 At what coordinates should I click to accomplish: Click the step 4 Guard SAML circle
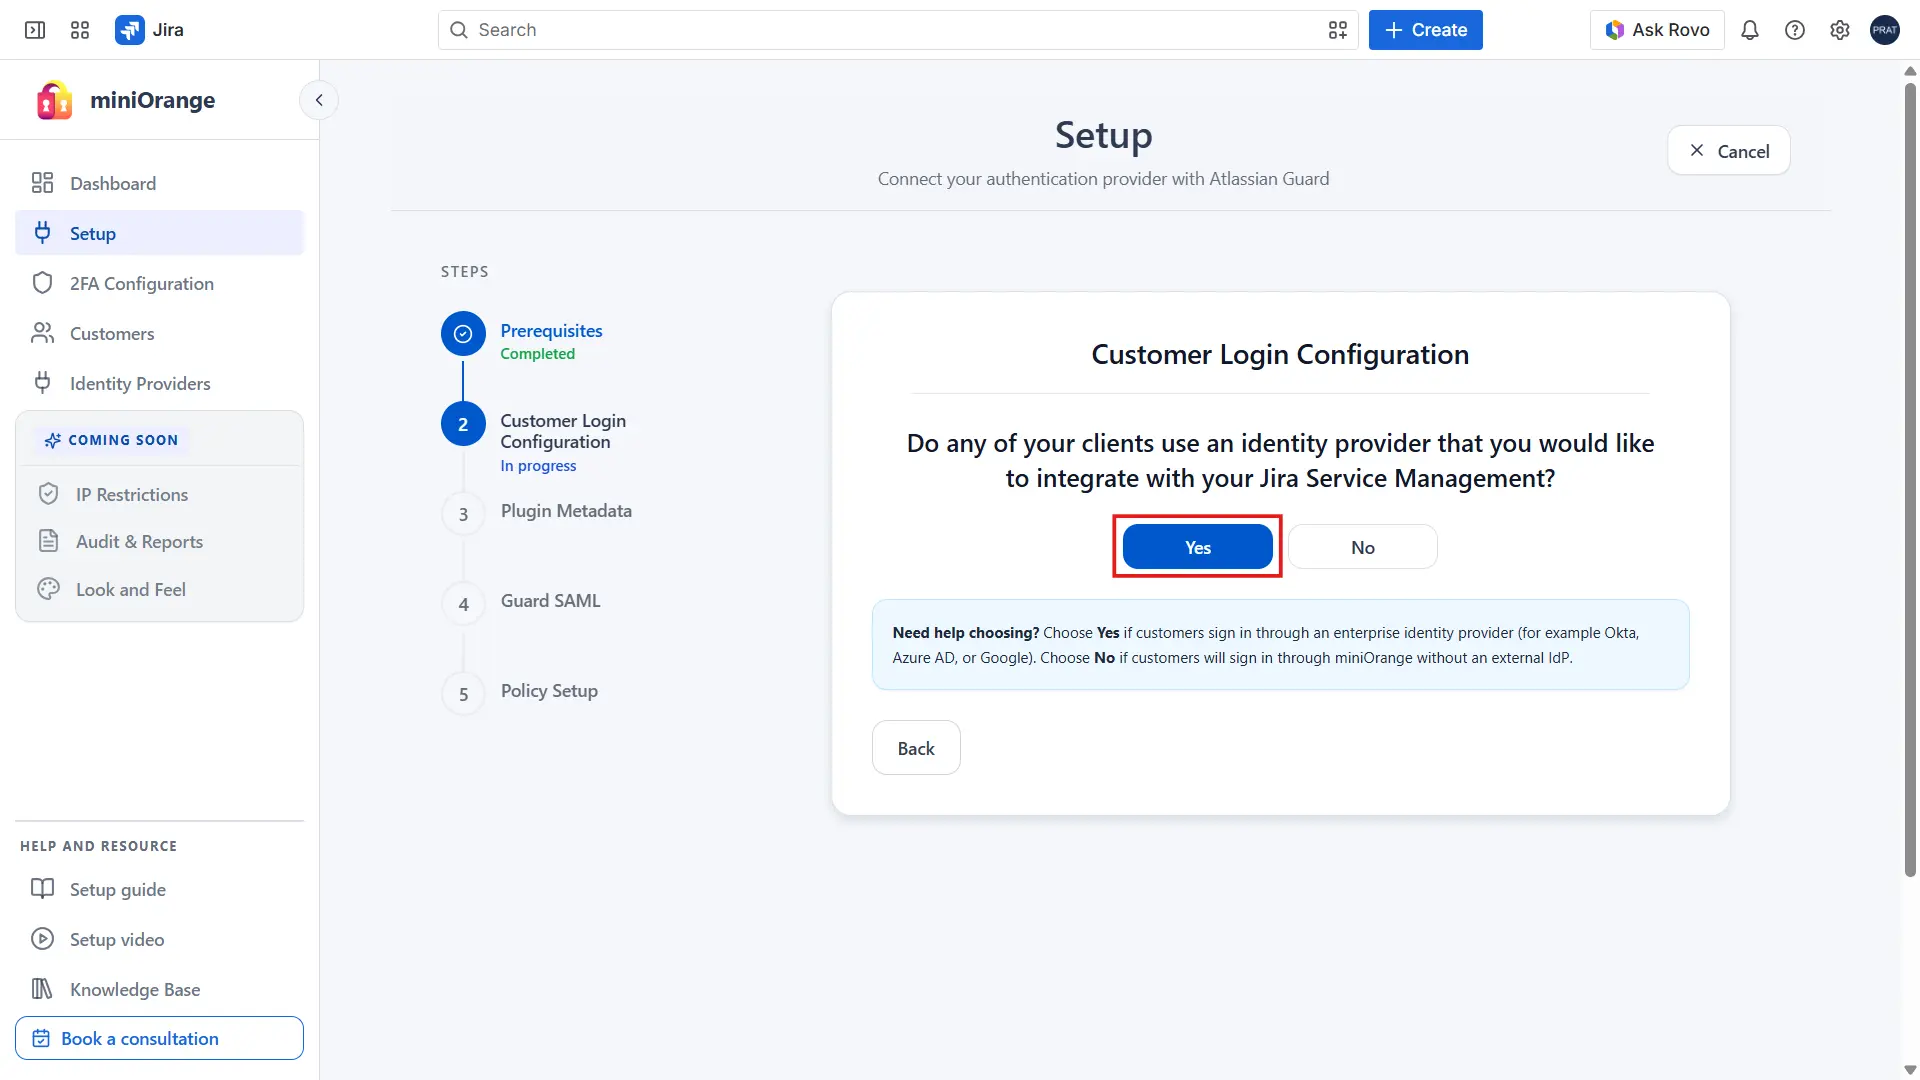463,604
